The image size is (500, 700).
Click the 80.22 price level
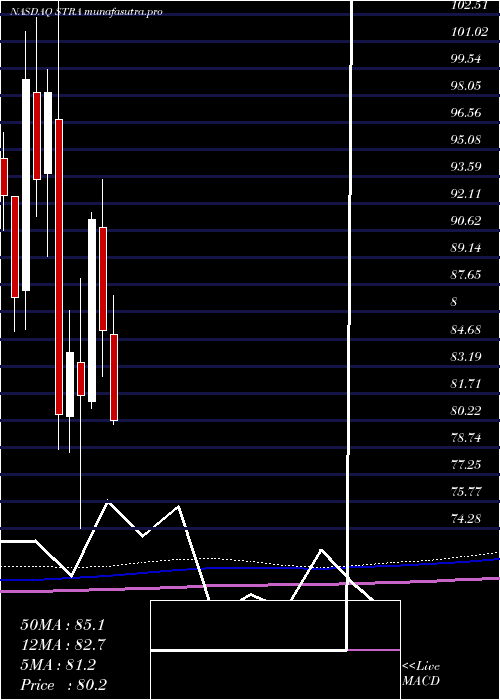coord(467,411)
